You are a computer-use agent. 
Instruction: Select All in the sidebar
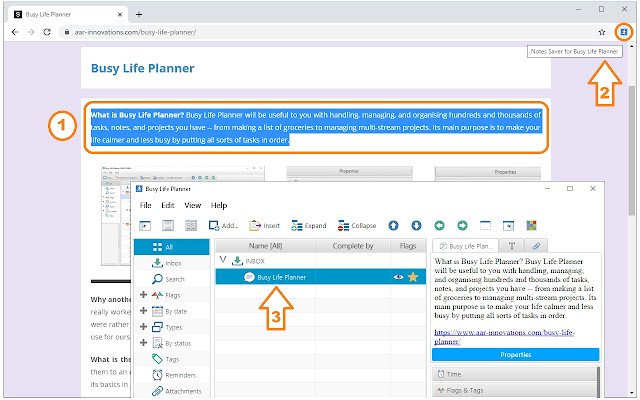pyautogui.click(x=172, y=247)
